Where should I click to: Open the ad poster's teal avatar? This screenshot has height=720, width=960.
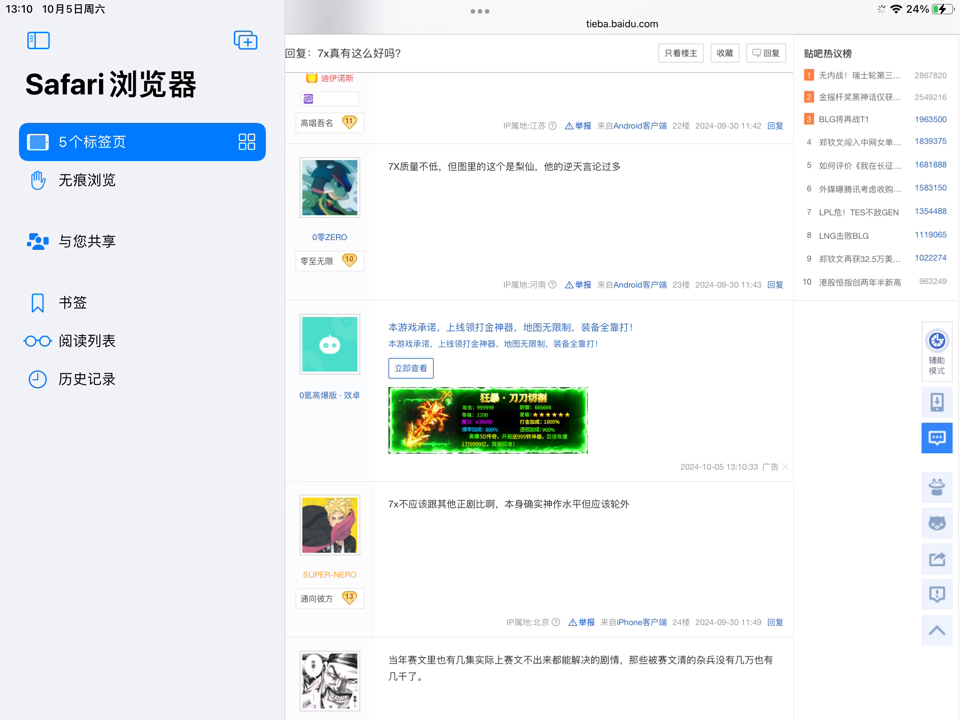[x=329, y=344]
